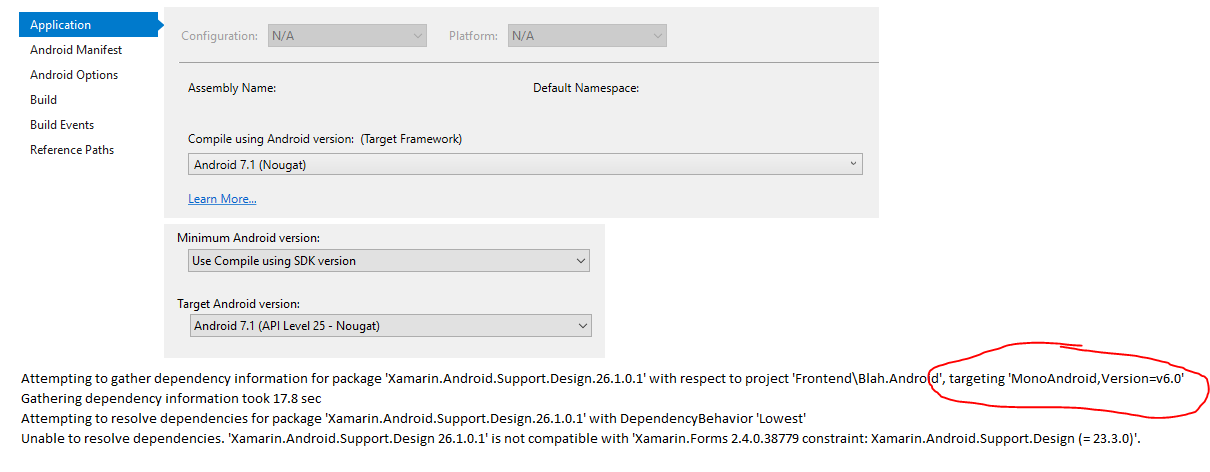Click the Configuration dropdown arrow
The height and width of the screenshot is (472, 1210).
coord(417,36)
